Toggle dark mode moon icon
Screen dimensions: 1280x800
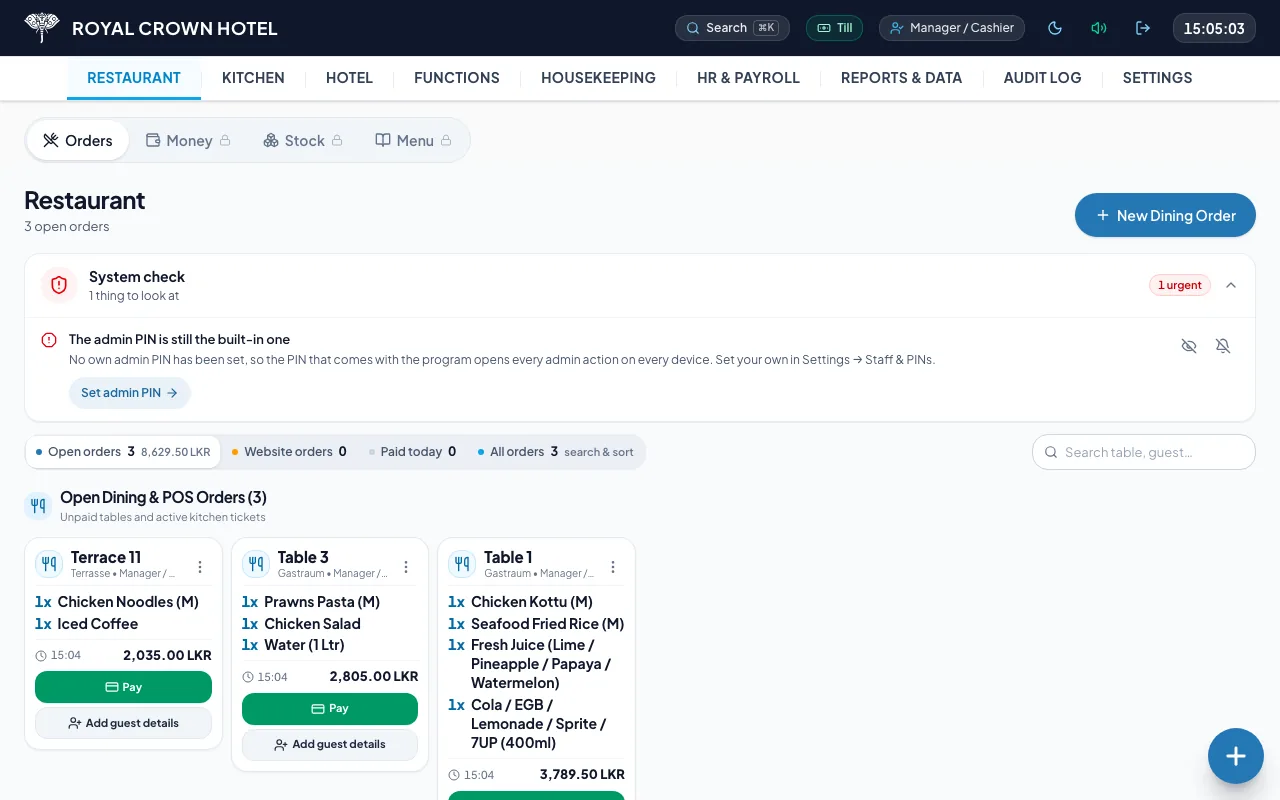[1055, 28]
